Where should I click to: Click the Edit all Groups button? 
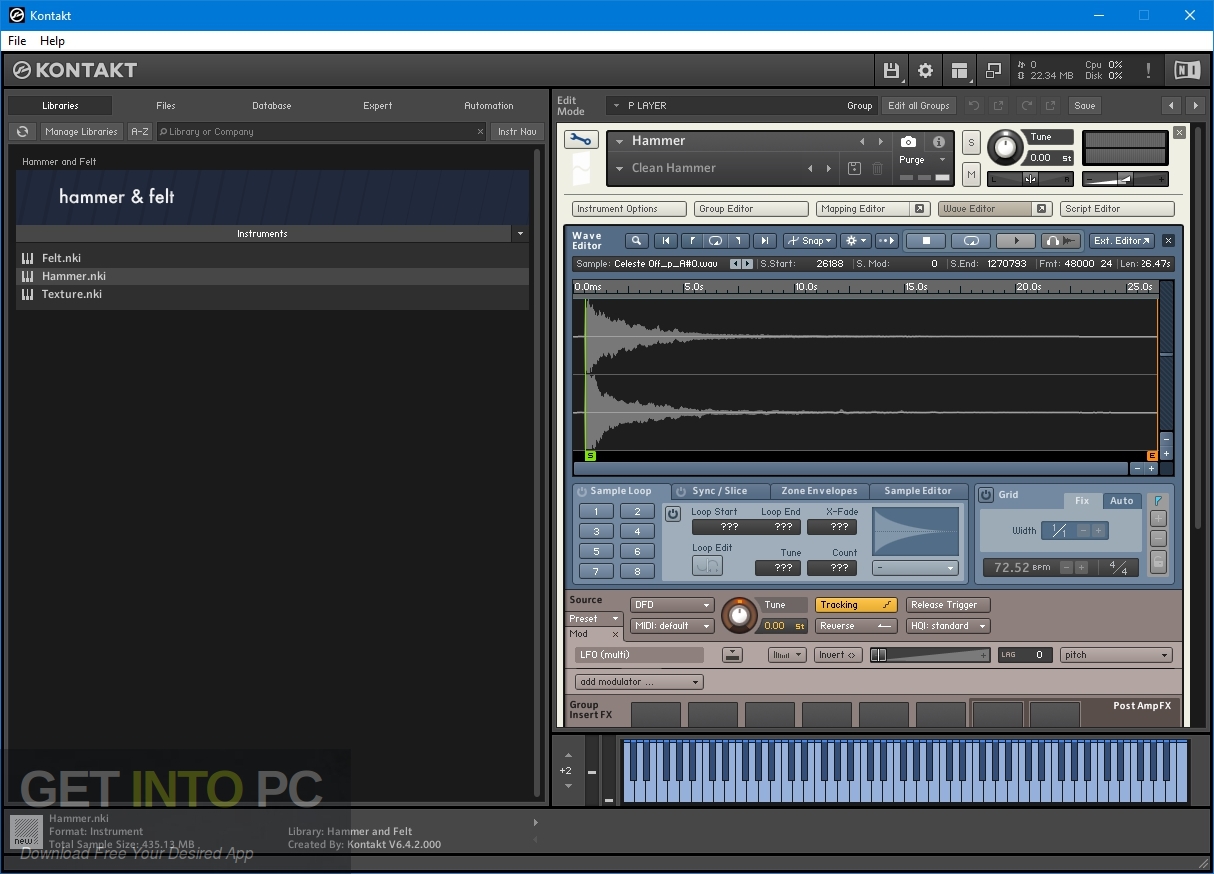(x=919, y=105)
